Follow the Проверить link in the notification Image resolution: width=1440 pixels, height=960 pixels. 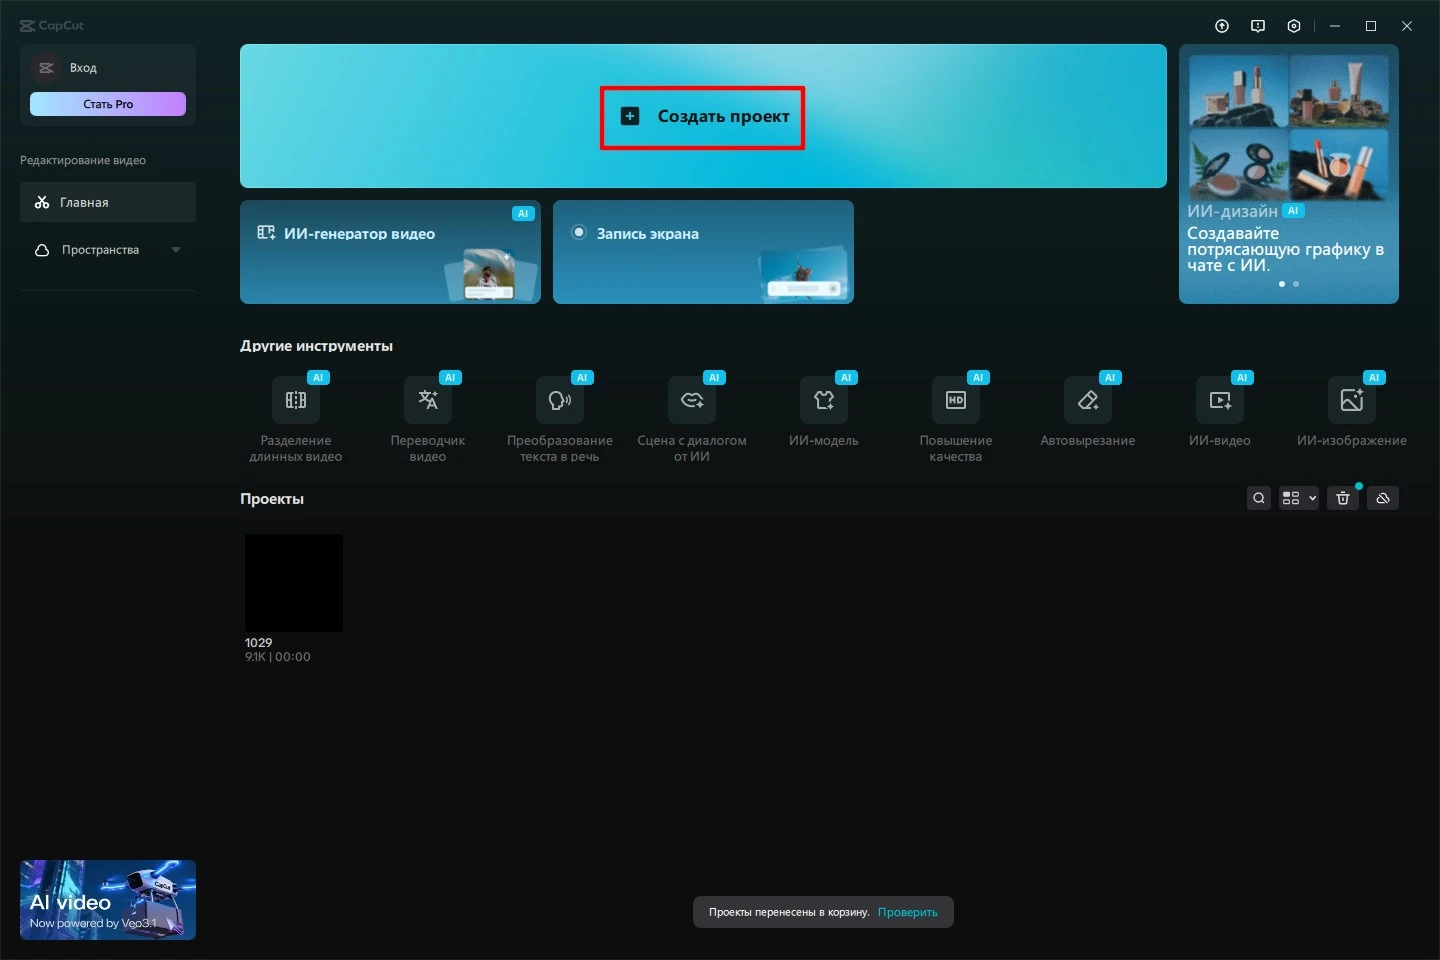[x=907, y=912]
